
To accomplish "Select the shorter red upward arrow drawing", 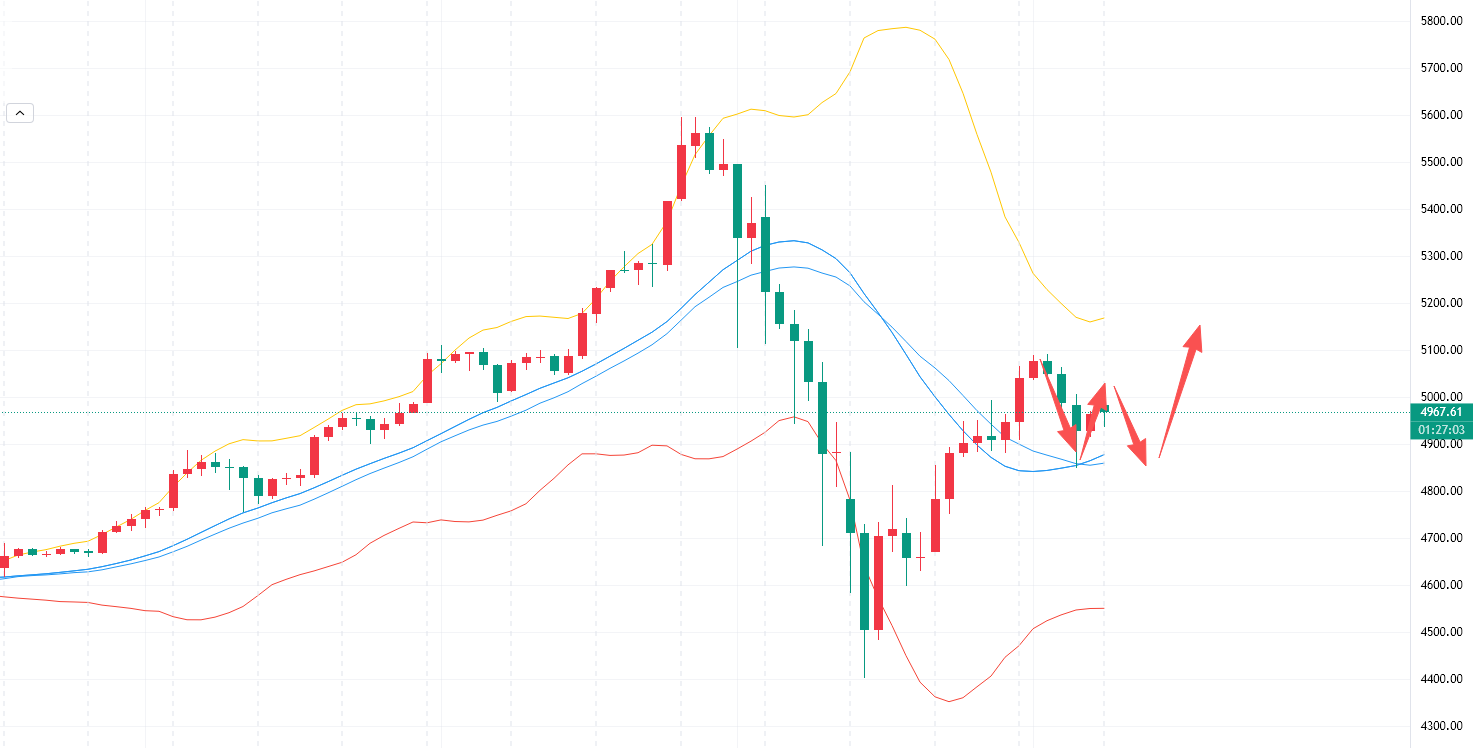I will coord(1092,418).
